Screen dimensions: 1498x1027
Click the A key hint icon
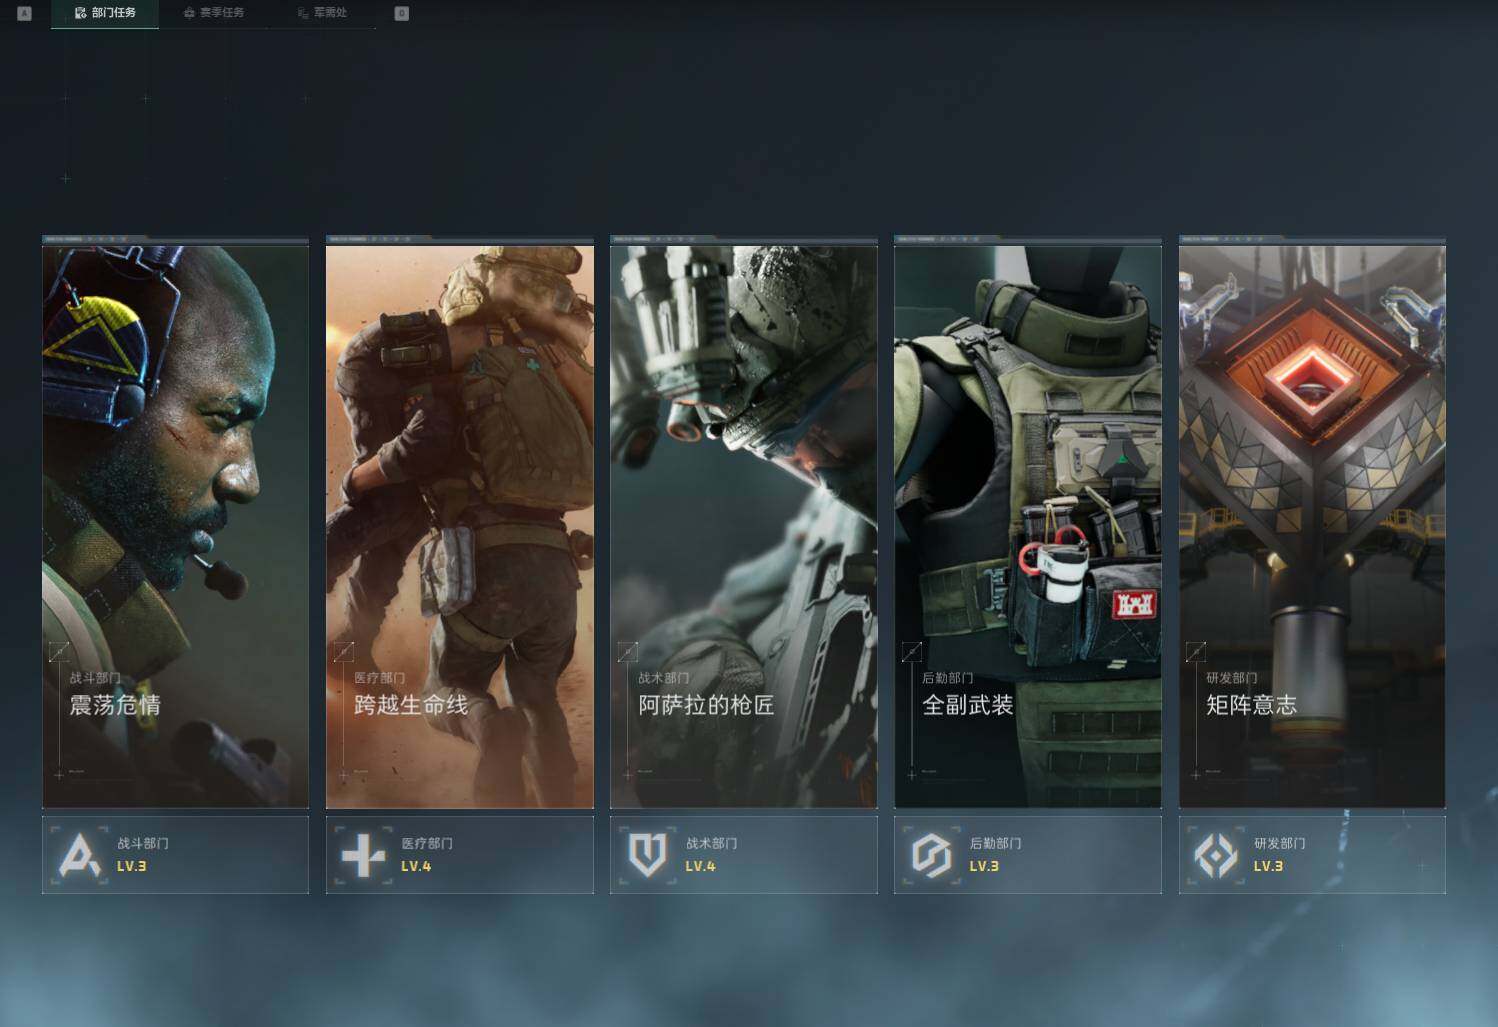[25, 13]
